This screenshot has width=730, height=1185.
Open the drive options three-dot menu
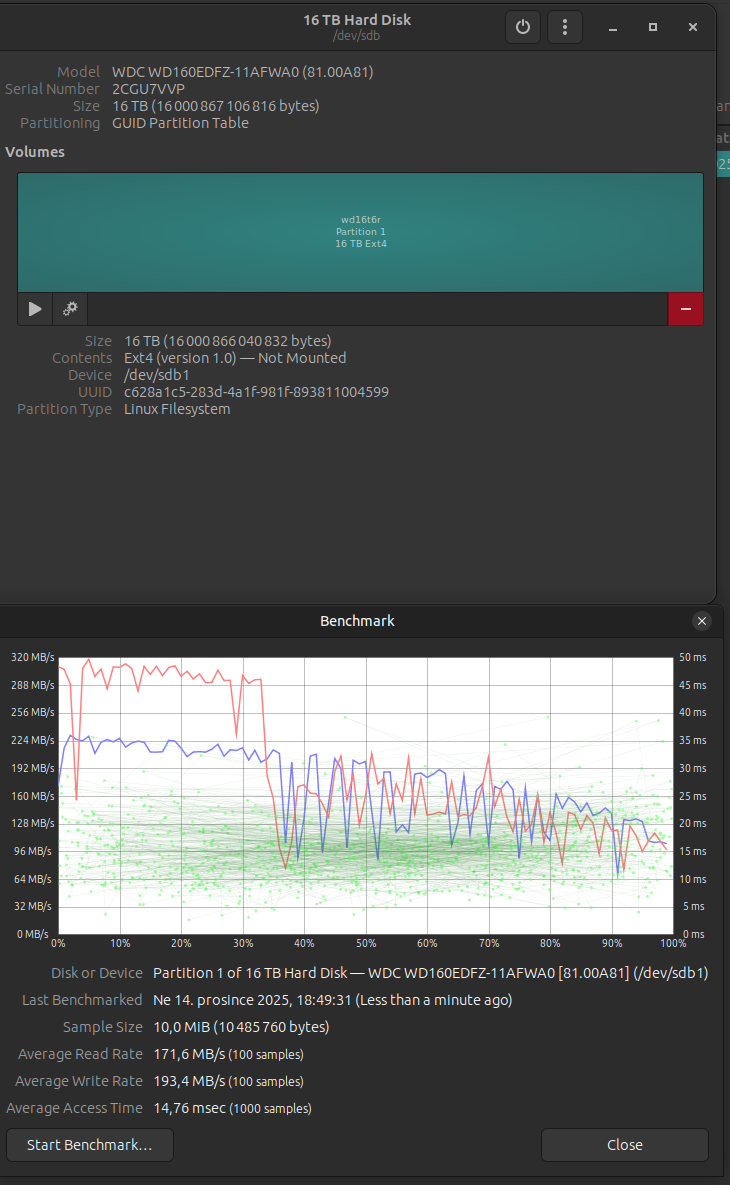[565, 27]
